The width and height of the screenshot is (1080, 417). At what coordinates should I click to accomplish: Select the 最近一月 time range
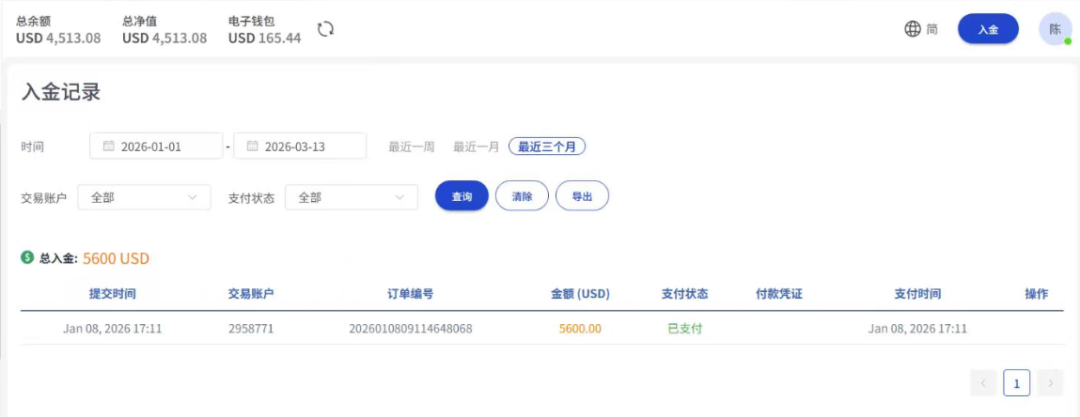pyautogui.click(x=476, y=146)
